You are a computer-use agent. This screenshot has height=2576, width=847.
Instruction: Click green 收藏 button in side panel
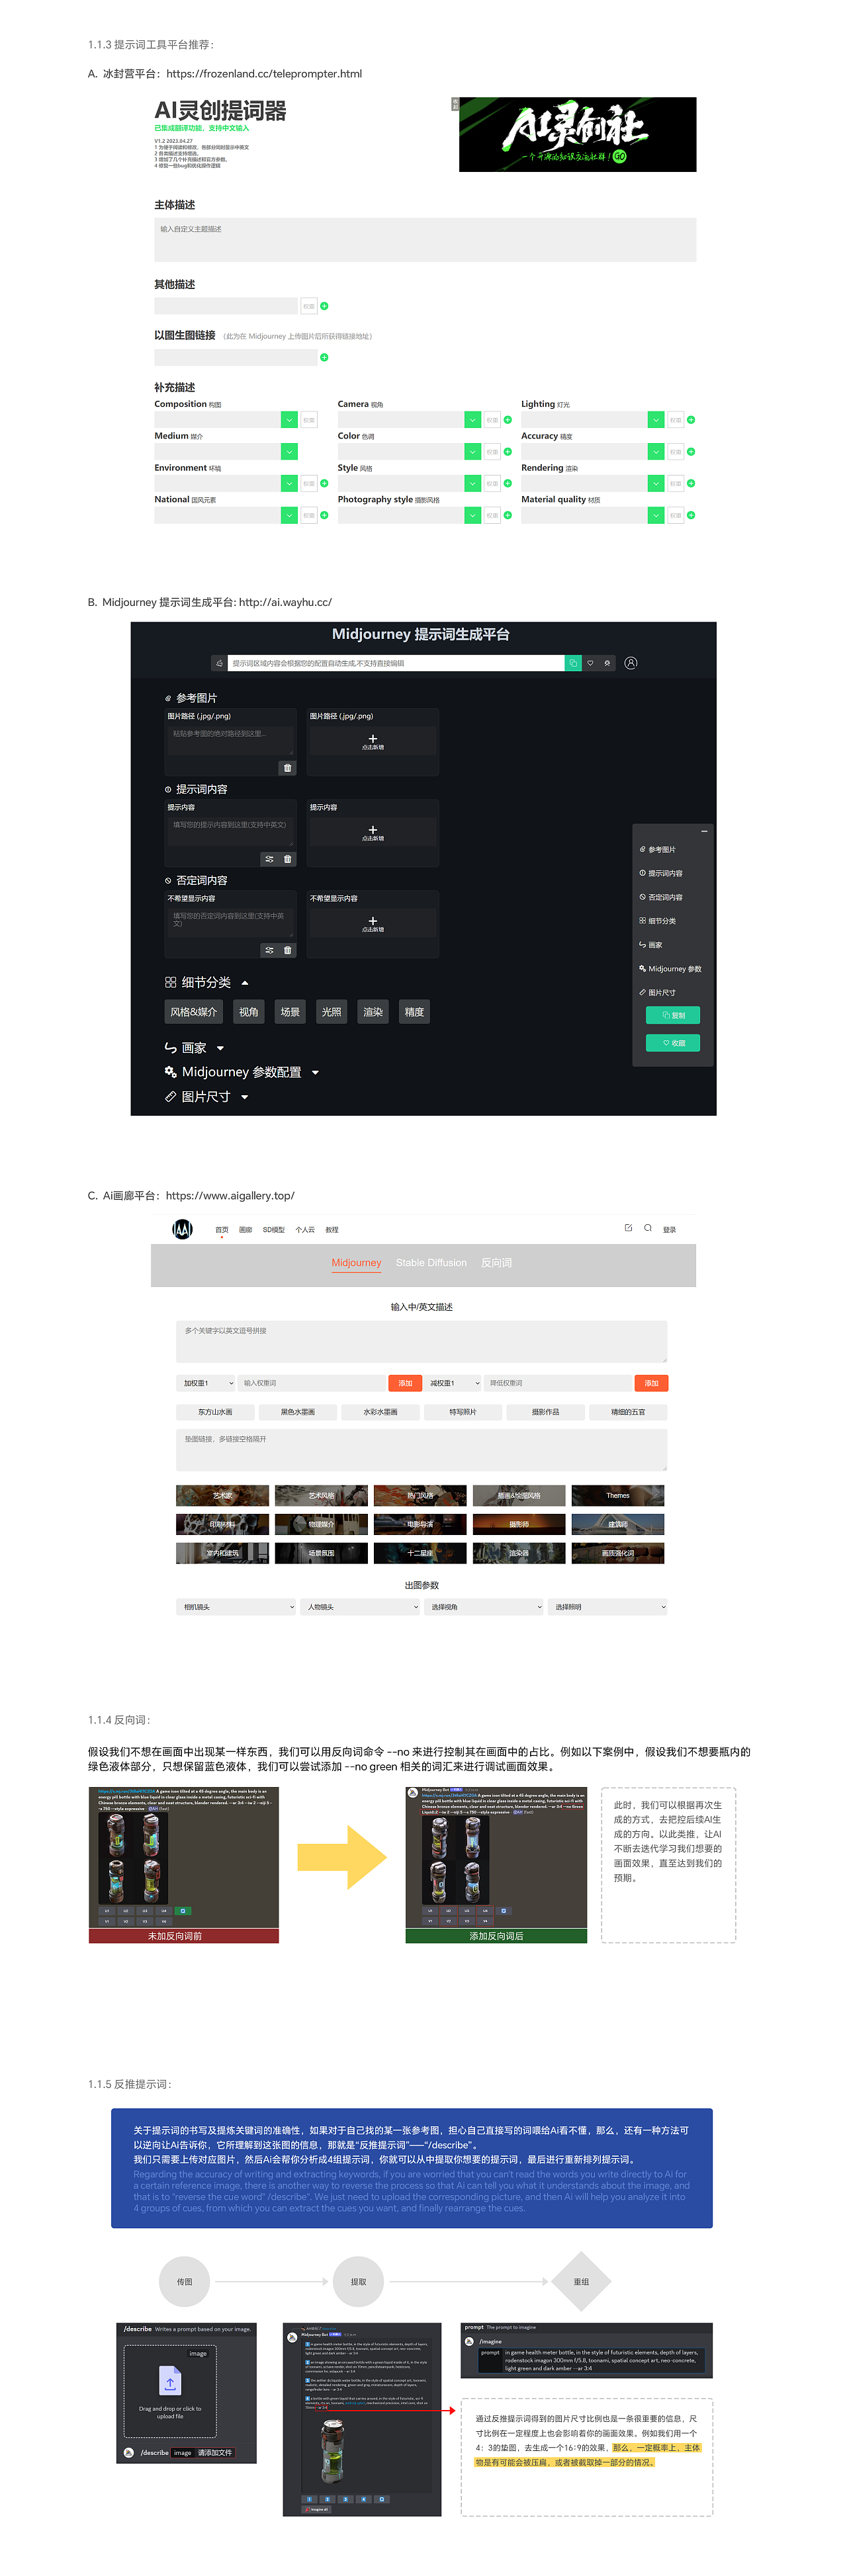tap(673, 1043)
